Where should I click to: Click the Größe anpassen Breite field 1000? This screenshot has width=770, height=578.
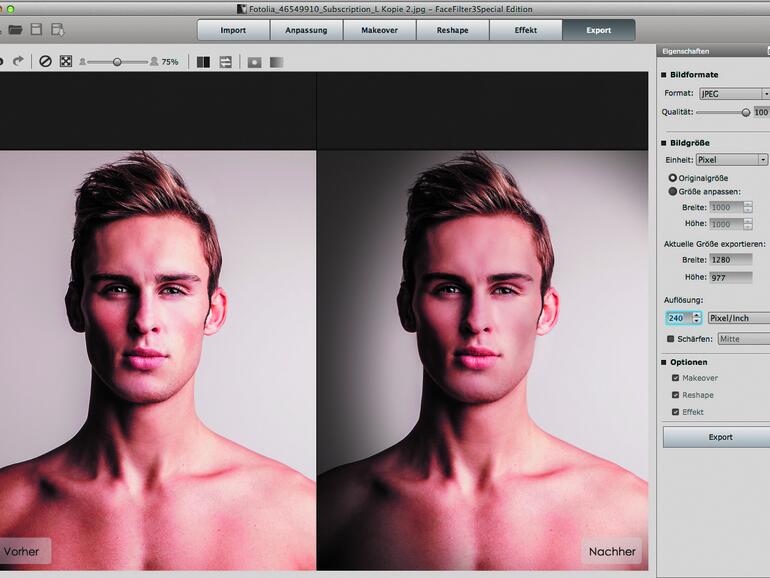tap(726, 207)
